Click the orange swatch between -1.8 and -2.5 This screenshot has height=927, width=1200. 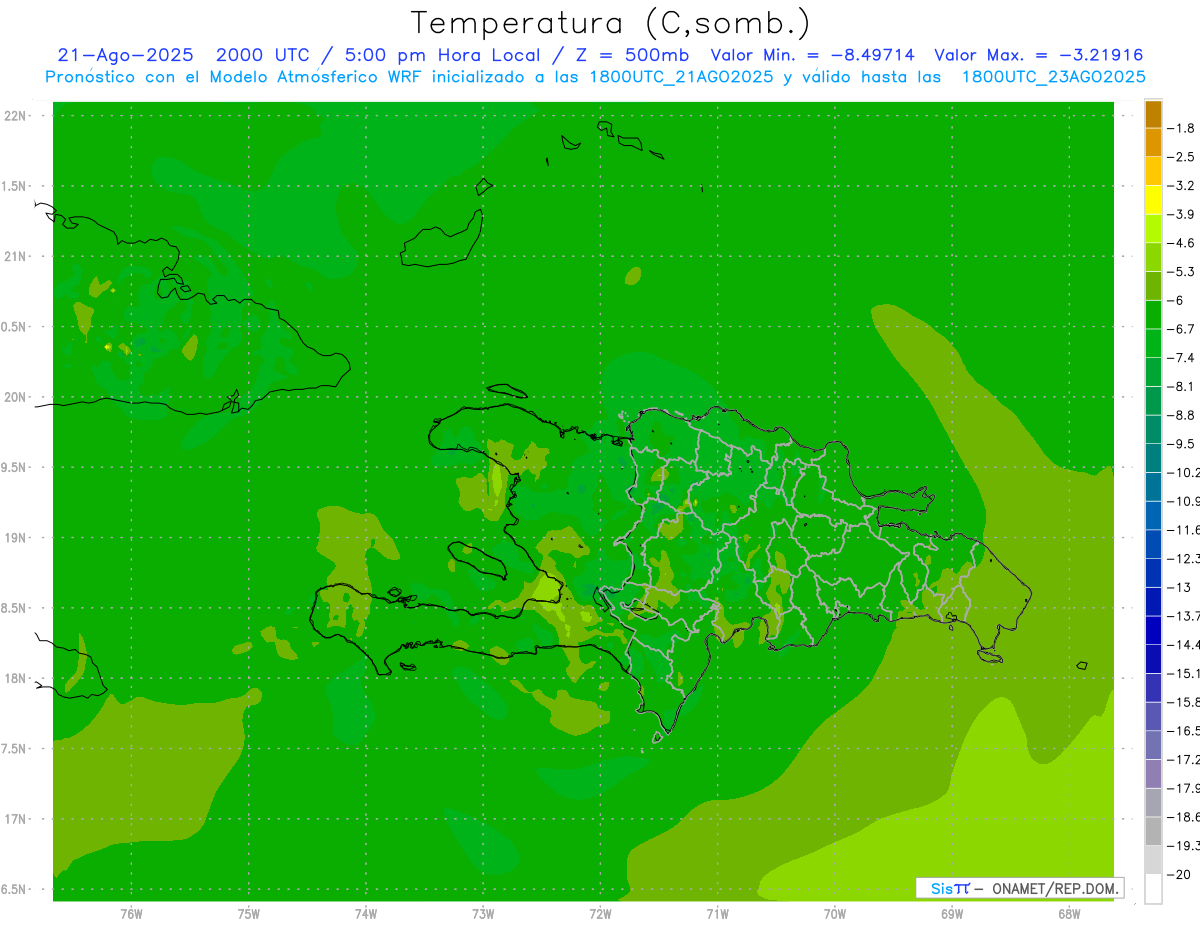coord(1153,142)
